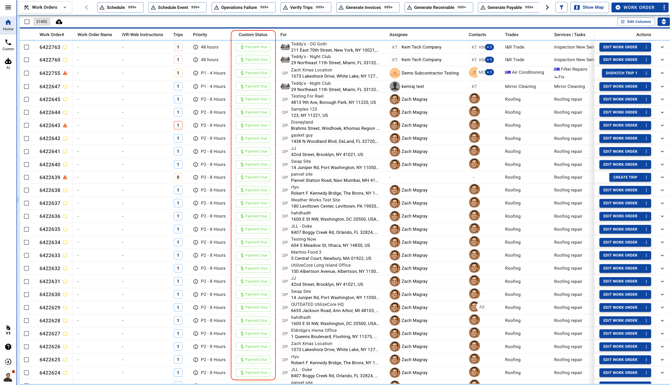Screen dimensions: 670x385
Task: Click location photo for 6422647 row
Action: 285,86
